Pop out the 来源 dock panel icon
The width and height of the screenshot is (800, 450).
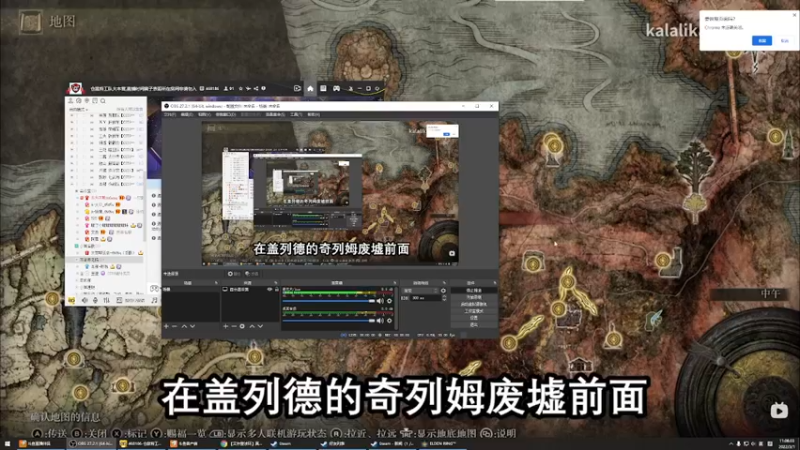pos(277,283)
